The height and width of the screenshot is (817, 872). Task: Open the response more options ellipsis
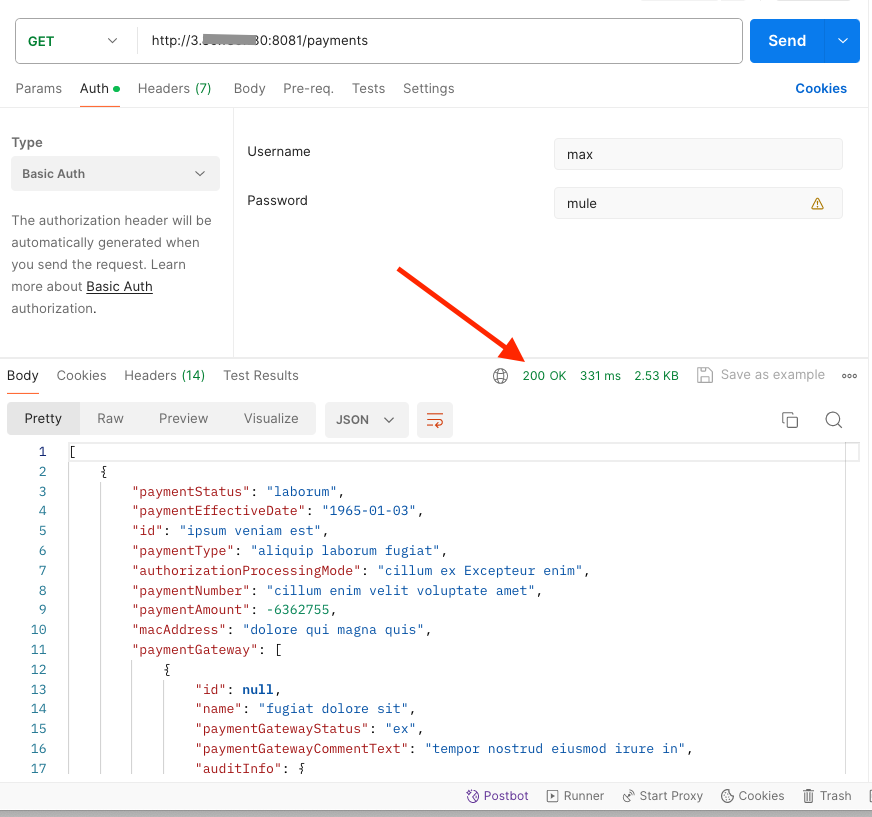click(849, 376)
